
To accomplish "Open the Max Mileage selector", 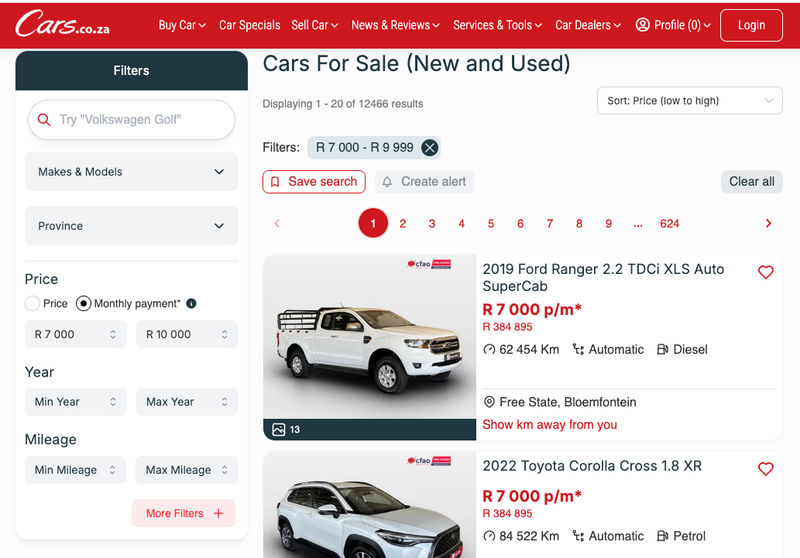I will (187, 470).
